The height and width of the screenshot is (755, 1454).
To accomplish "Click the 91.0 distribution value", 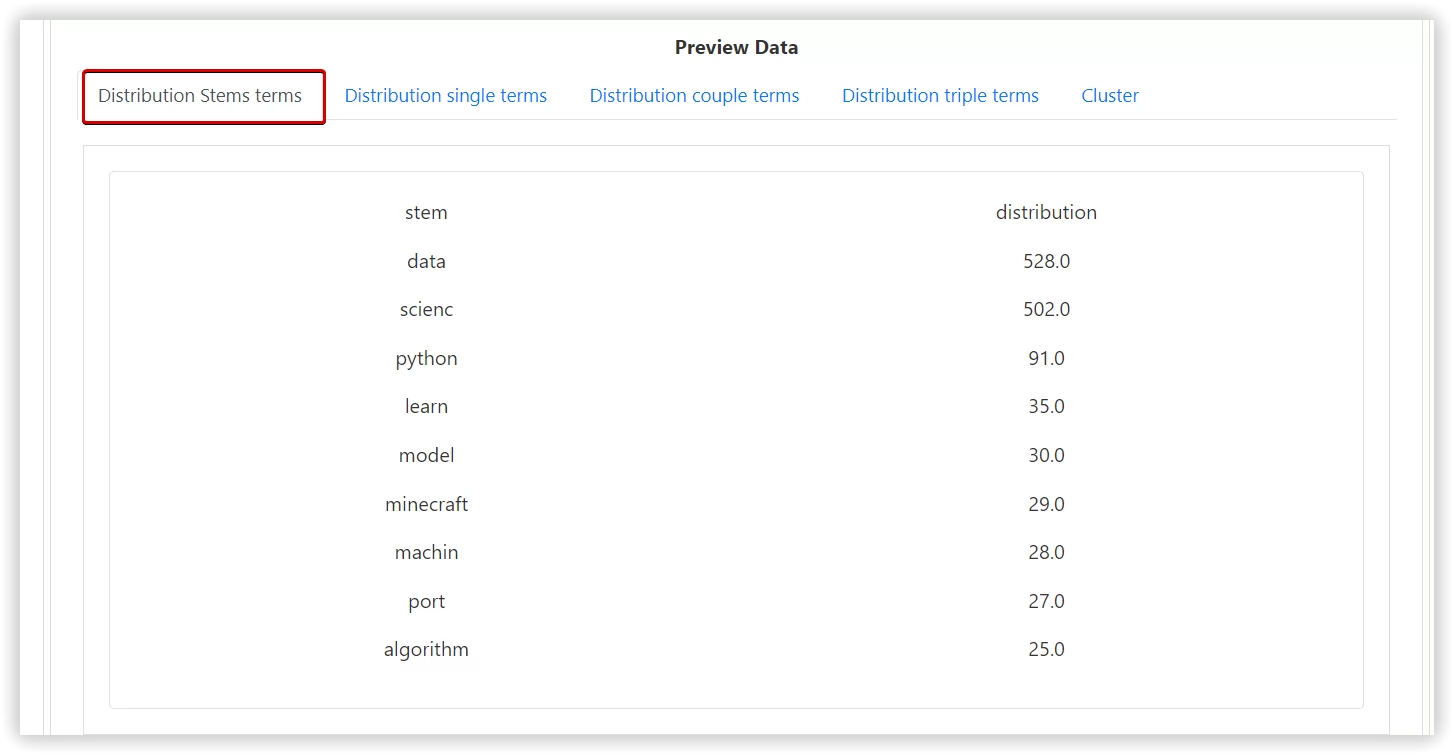I will point(1046,358).
